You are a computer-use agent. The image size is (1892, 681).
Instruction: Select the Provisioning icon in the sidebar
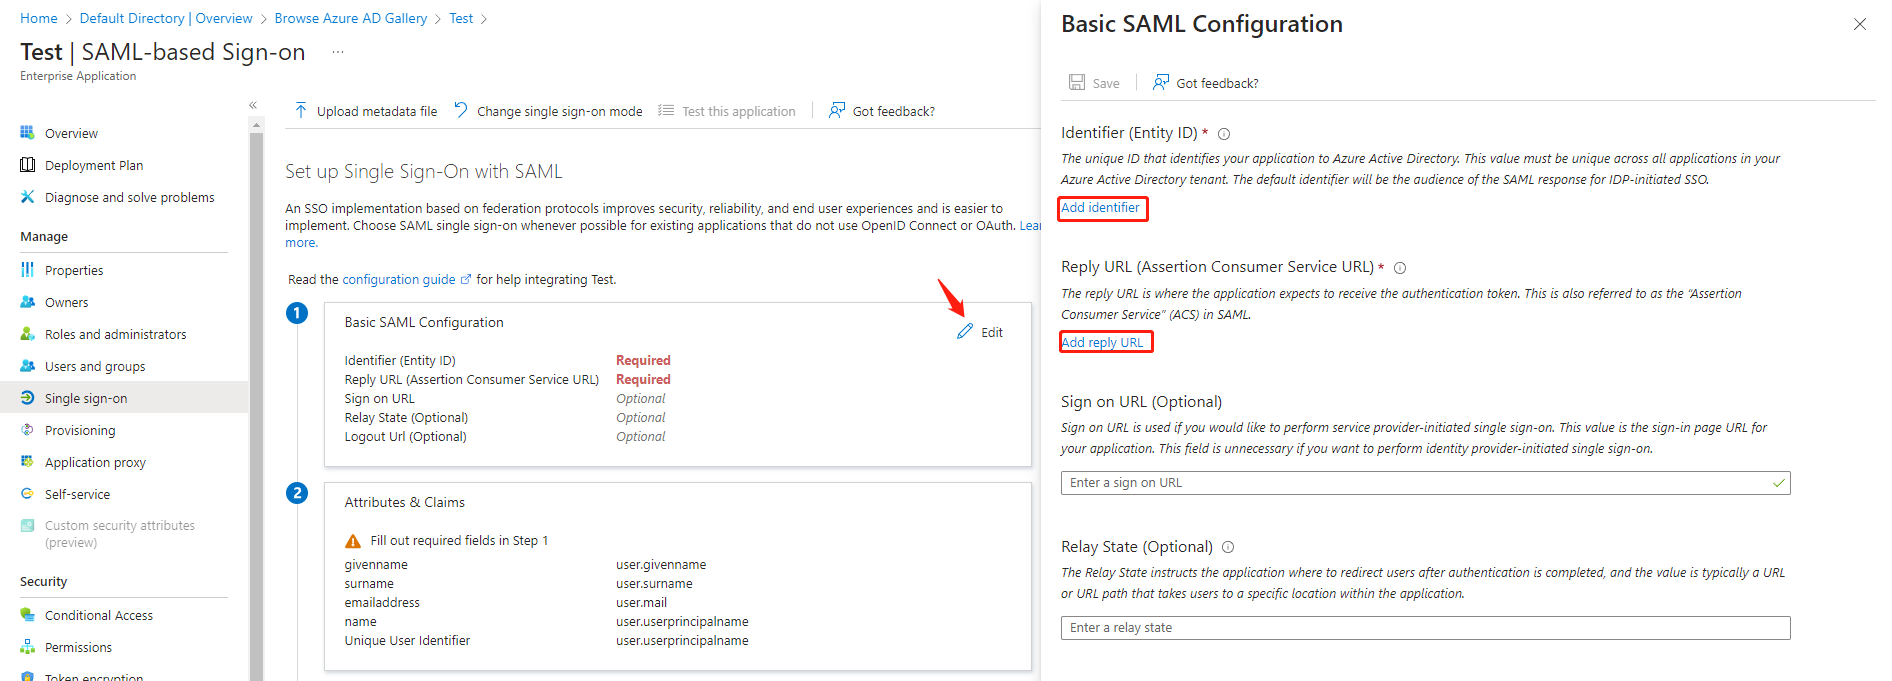[28, 429]
